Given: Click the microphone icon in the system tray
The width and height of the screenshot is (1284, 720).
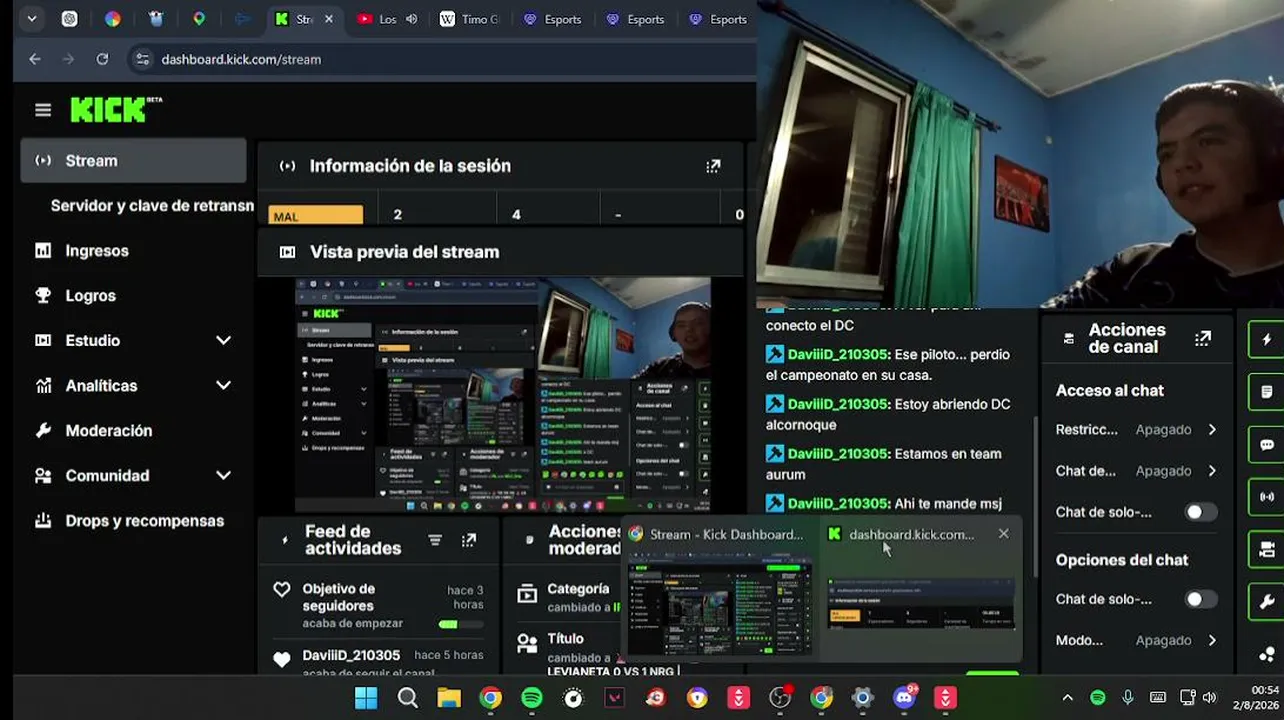Looking at the screenshot, I should (x=1128, y=698).
